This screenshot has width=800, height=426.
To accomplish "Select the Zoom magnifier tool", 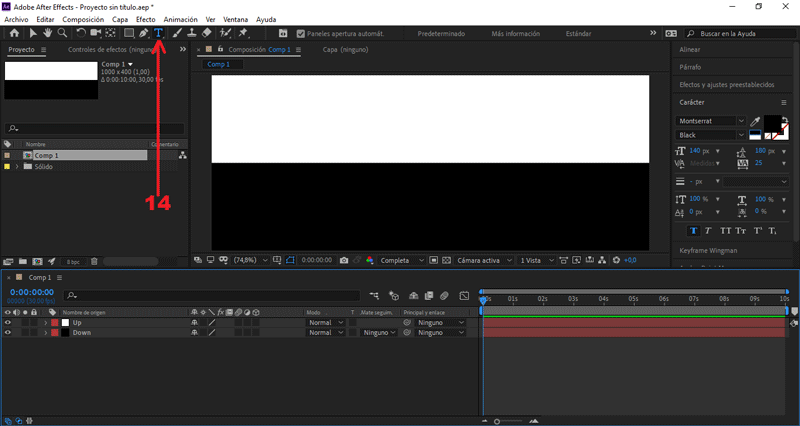I will tap(62, 33).
